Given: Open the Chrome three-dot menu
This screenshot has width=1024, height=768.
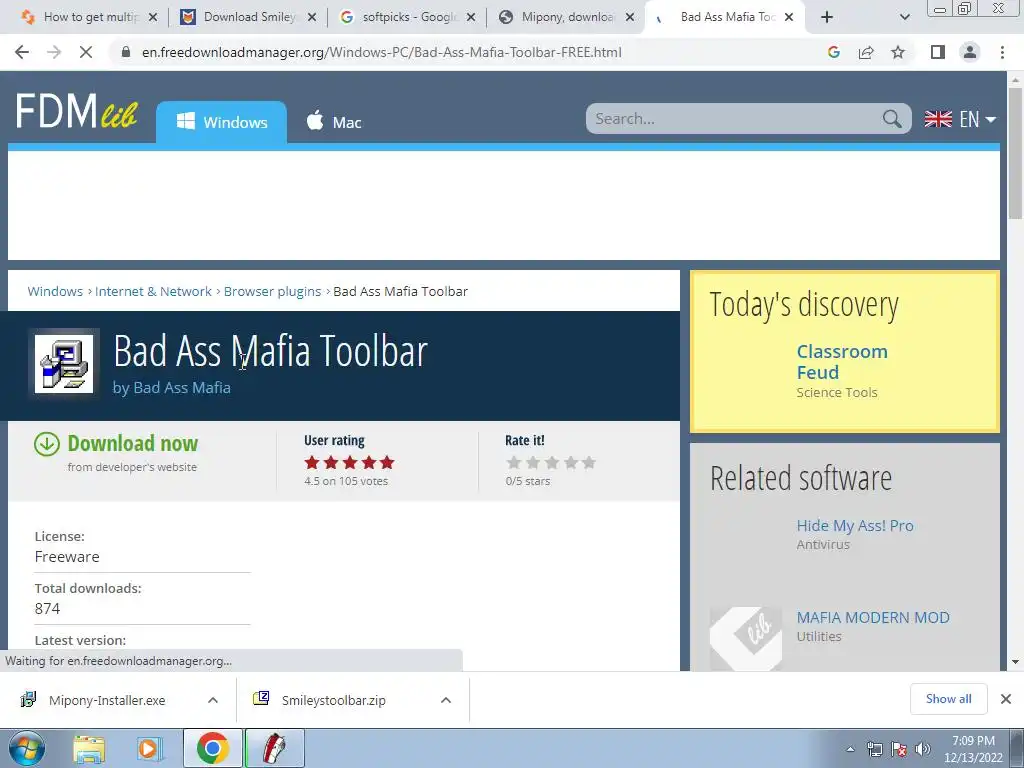Looking at the screenshot, I should [1002, 52].
